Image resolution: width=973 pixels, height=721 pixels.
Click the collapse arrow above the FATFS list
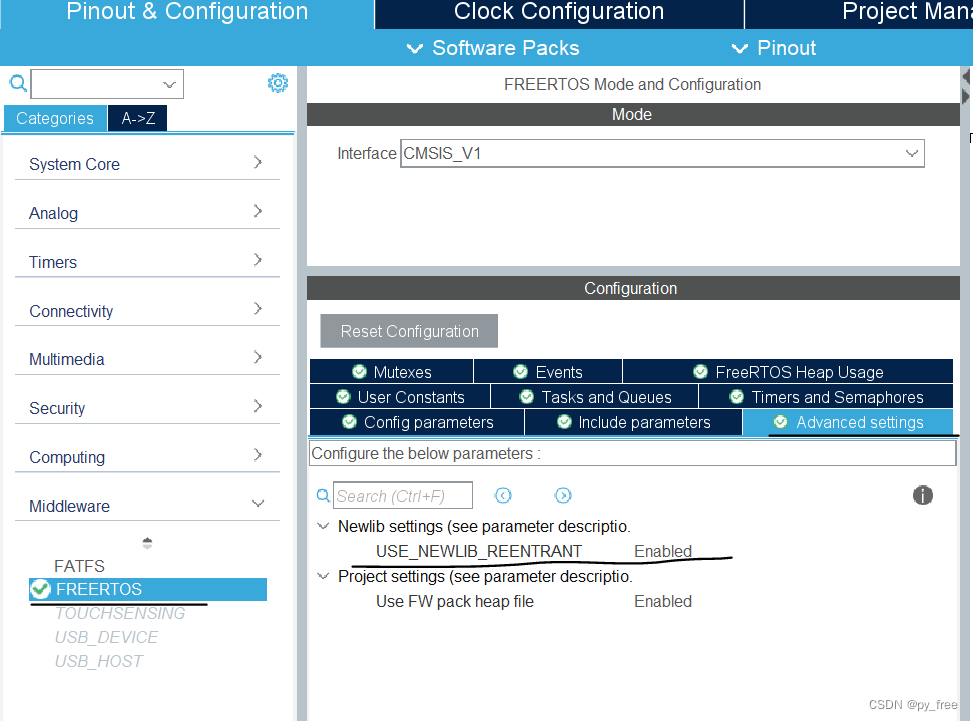pyautogui.click(x=147, y=543)
